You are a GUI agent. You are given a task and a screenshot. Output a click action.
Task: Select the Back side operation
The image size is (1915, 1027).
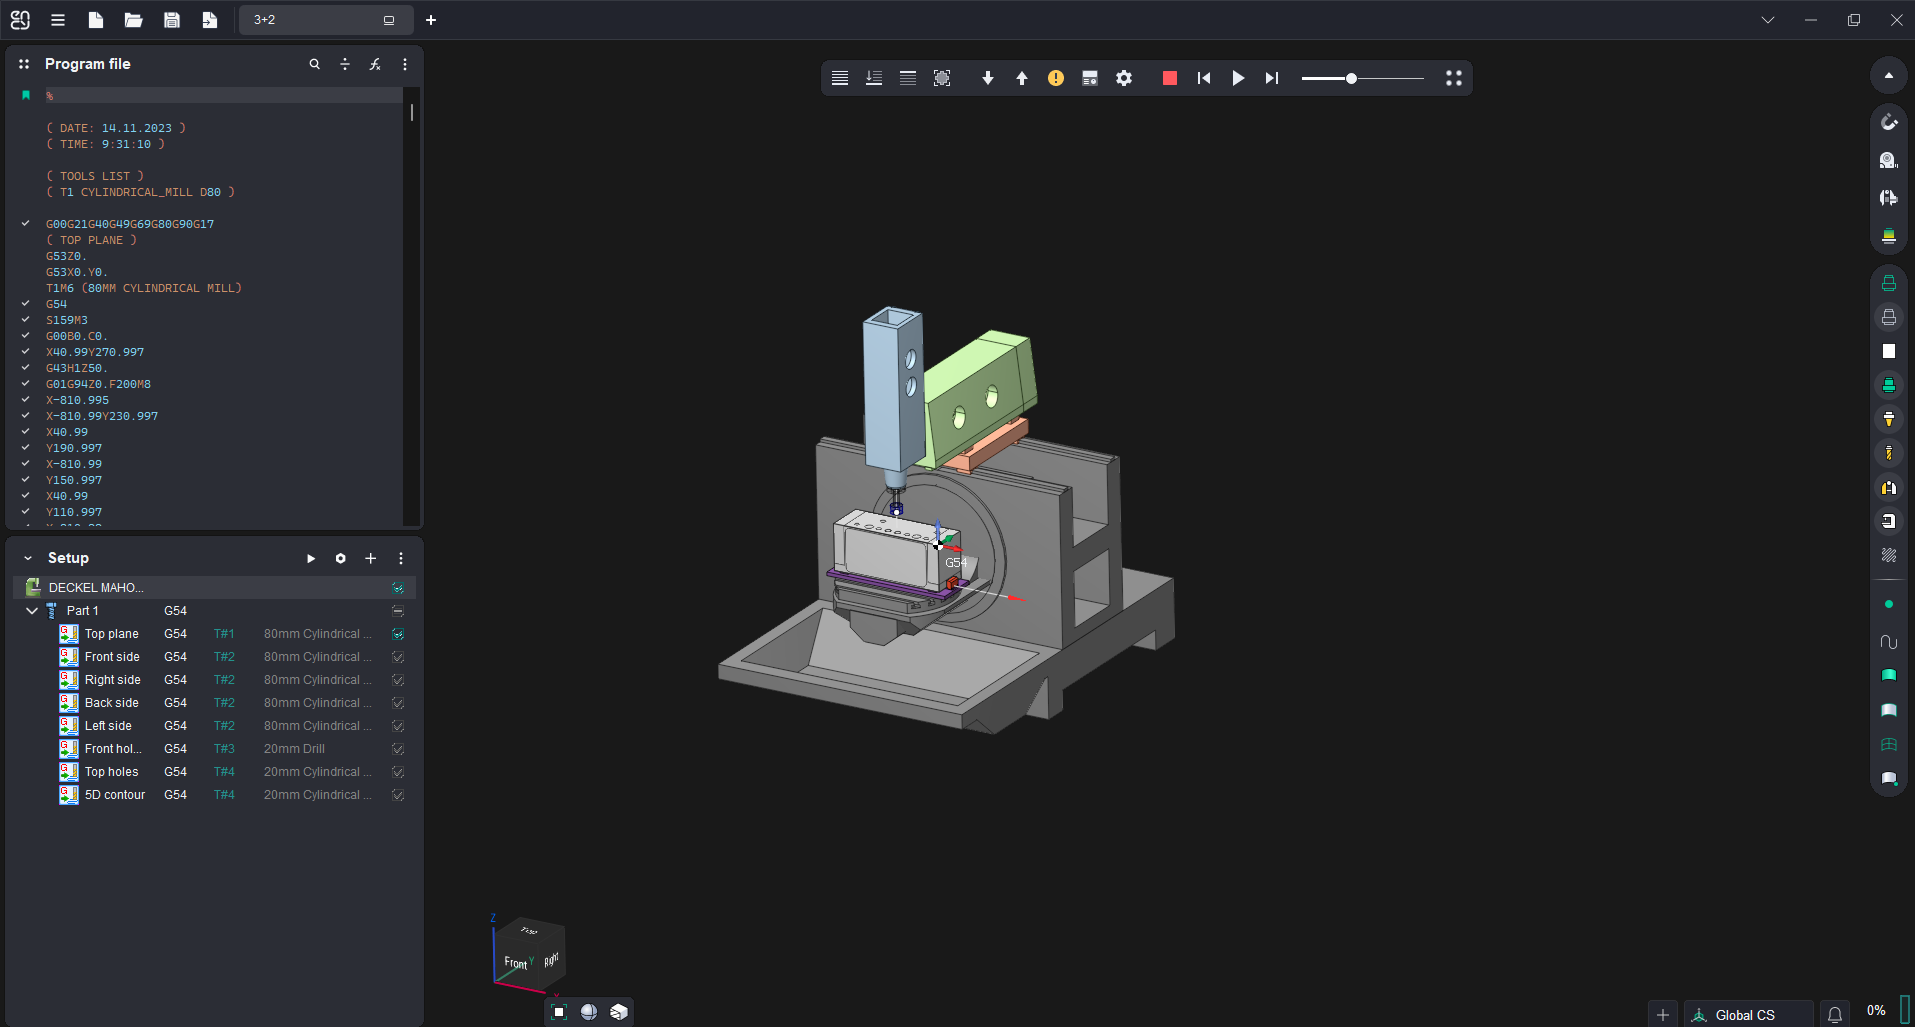pyautogui.click(x=112, y=703)
